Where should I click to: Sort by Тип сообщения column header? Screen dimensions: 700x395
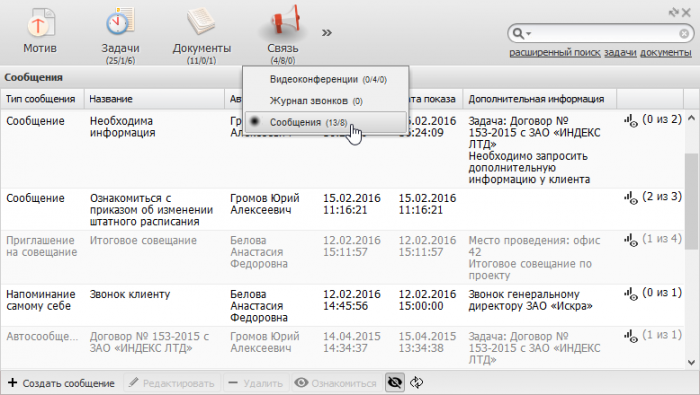42,99
